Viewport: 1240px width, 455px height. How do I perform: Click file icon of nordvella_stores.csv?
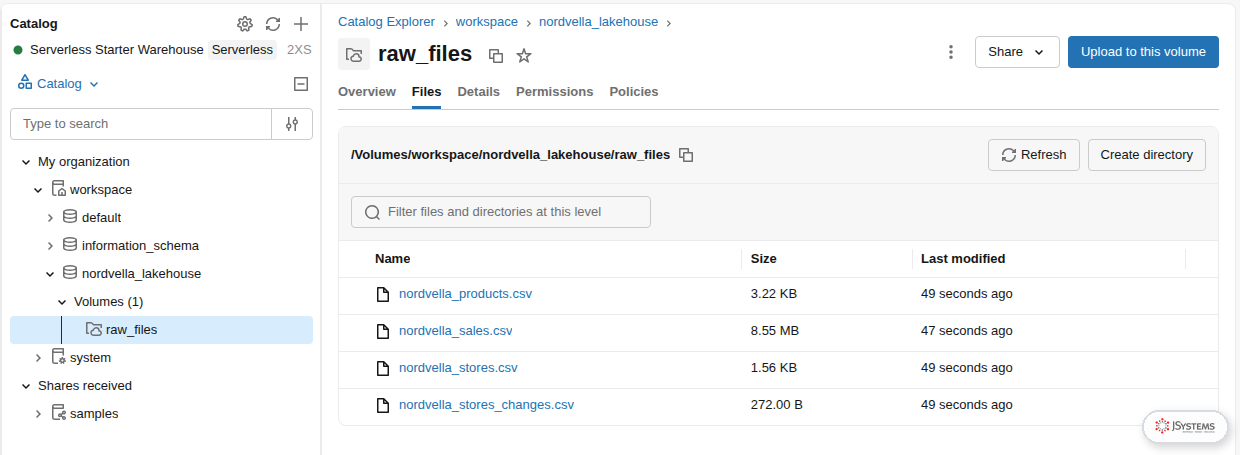pyautogui.click(x=382, y=368)
